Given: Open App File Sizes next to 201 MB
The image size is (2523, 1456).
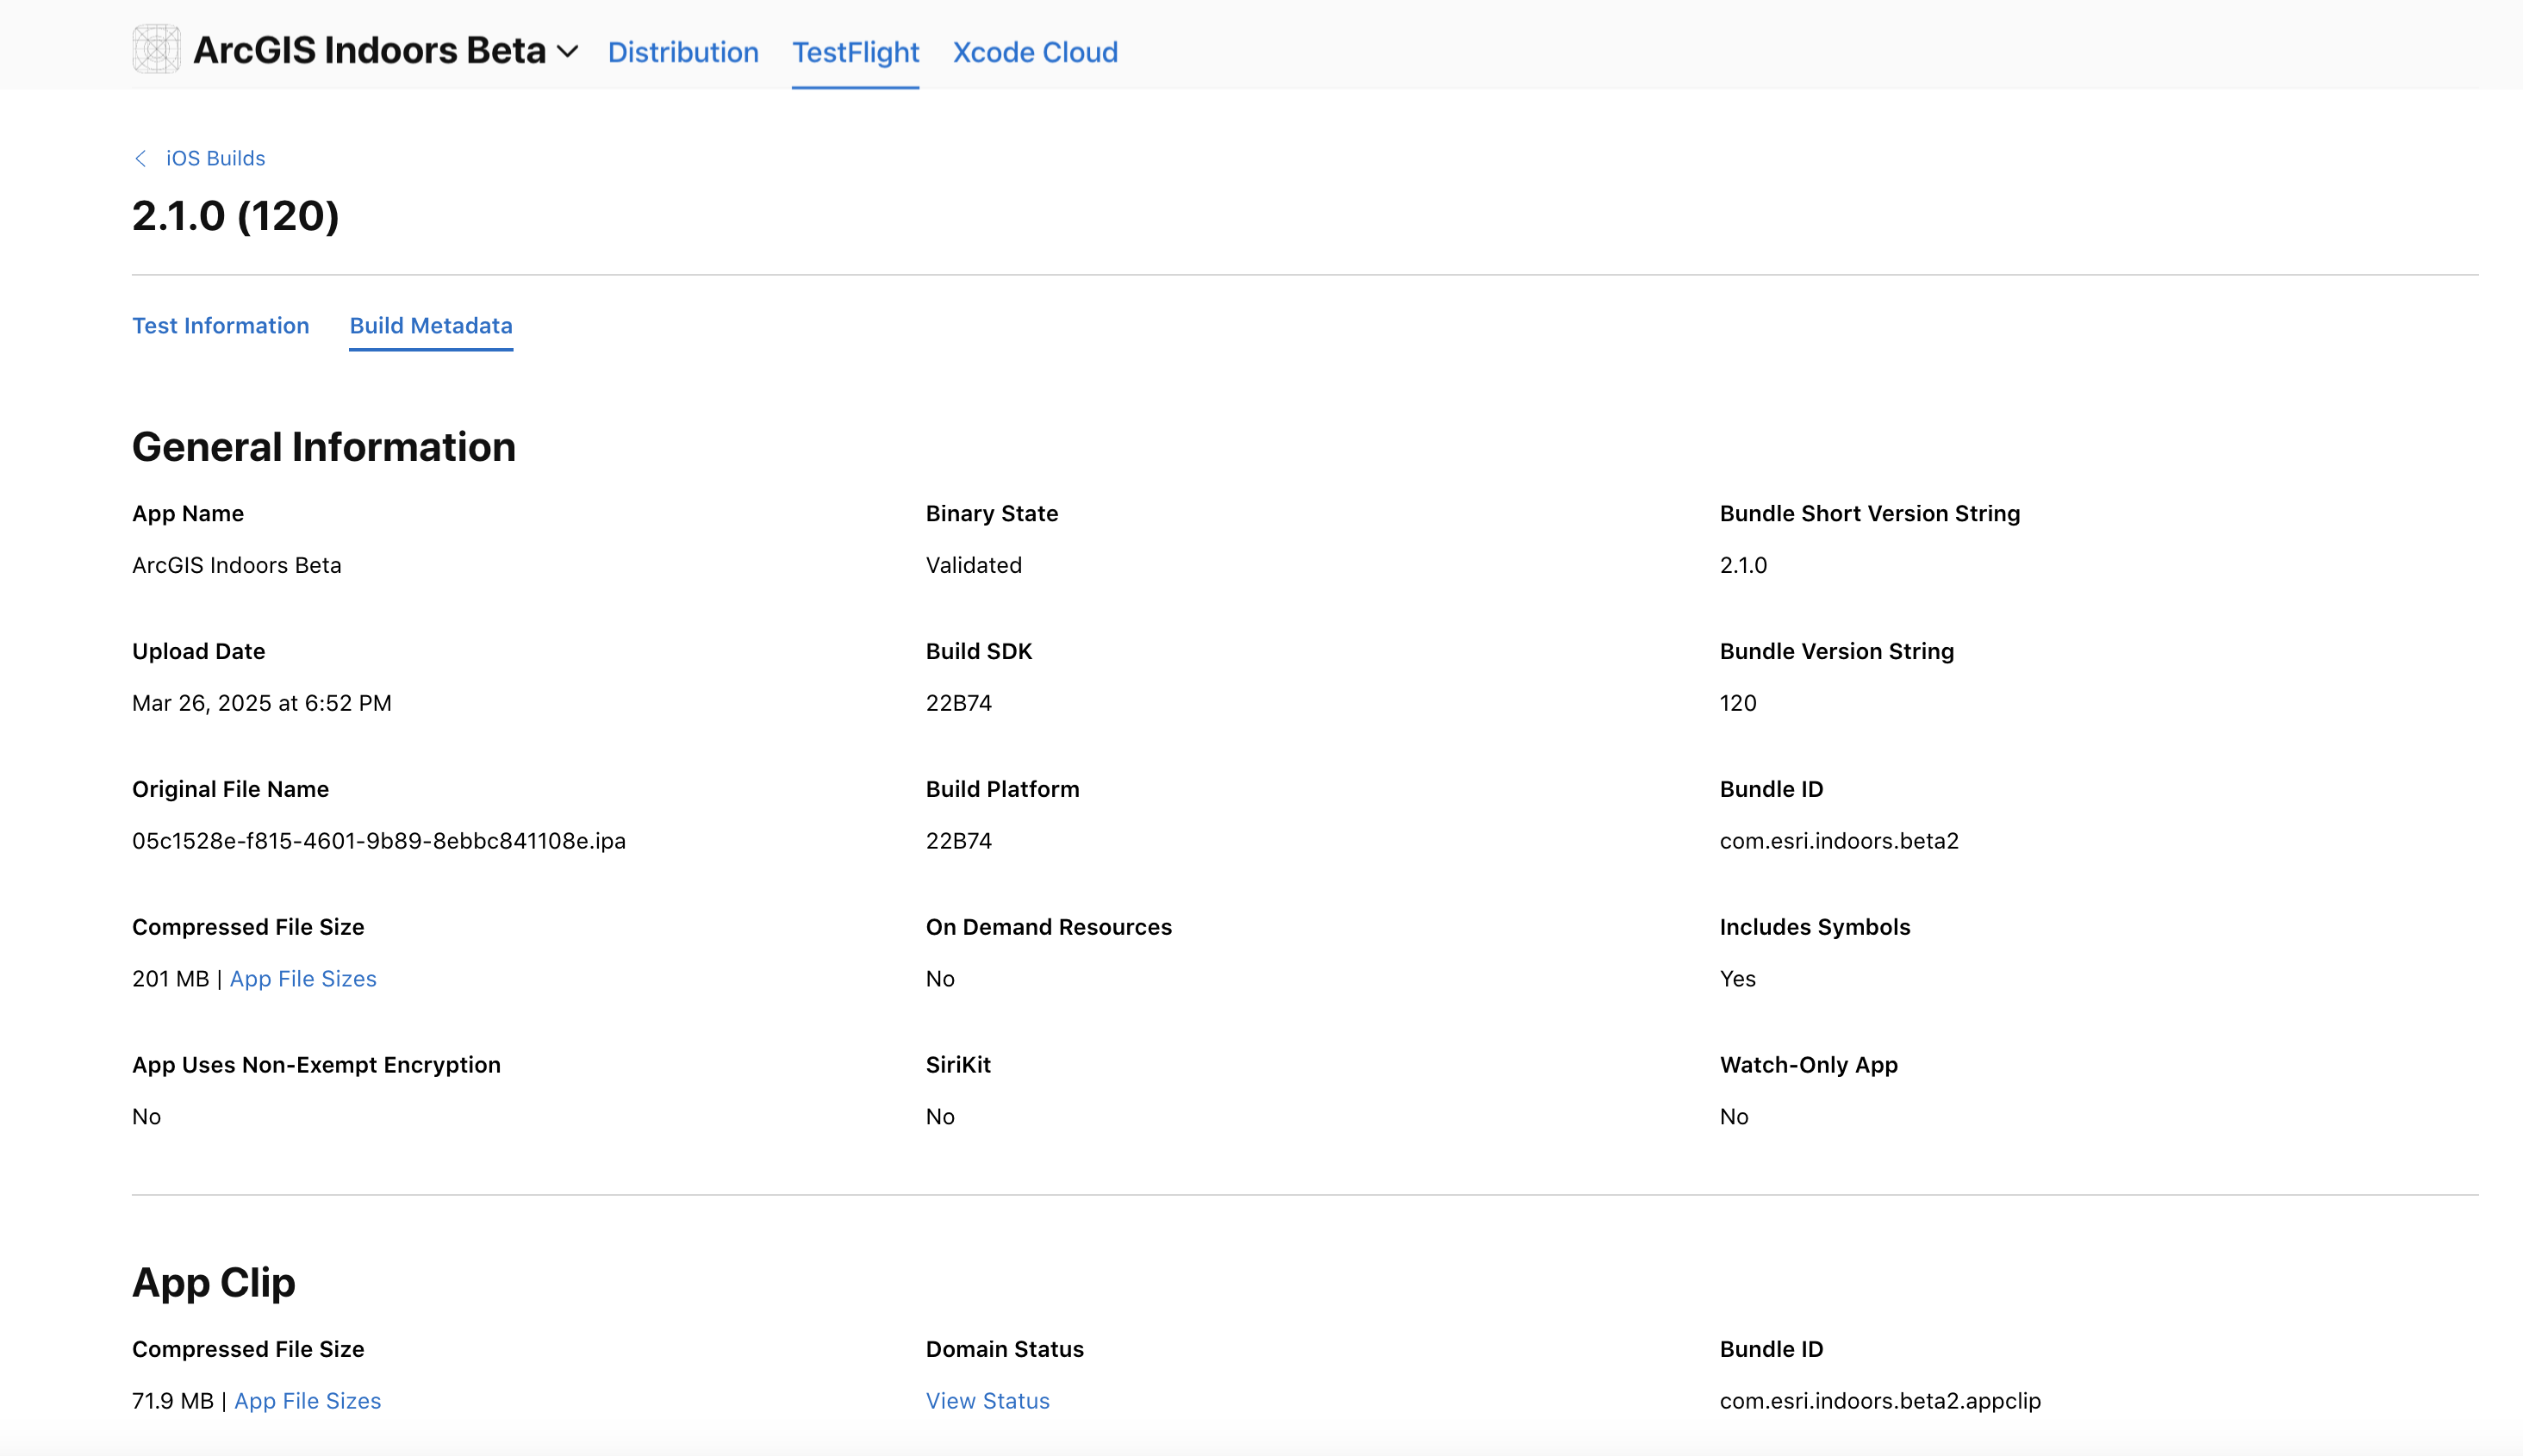Looking at the screenshot, I should 303,979.
